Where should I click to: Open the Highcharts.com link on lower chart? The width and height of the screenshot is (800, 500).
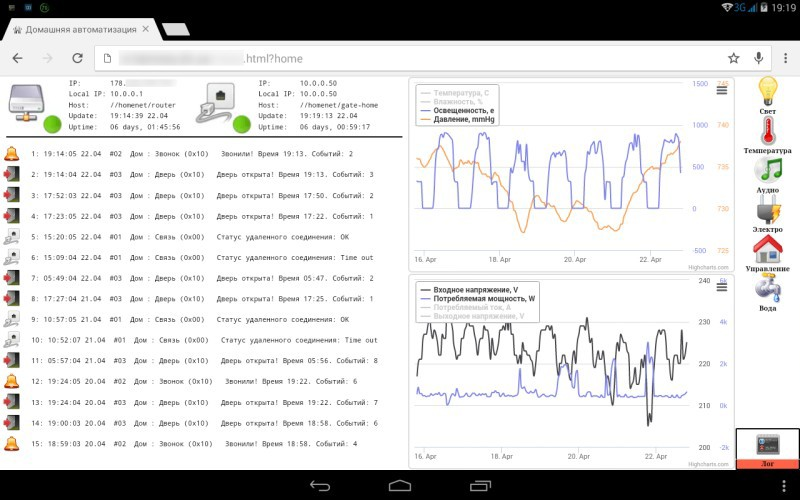pyautogui.click(x=708, y=464)
